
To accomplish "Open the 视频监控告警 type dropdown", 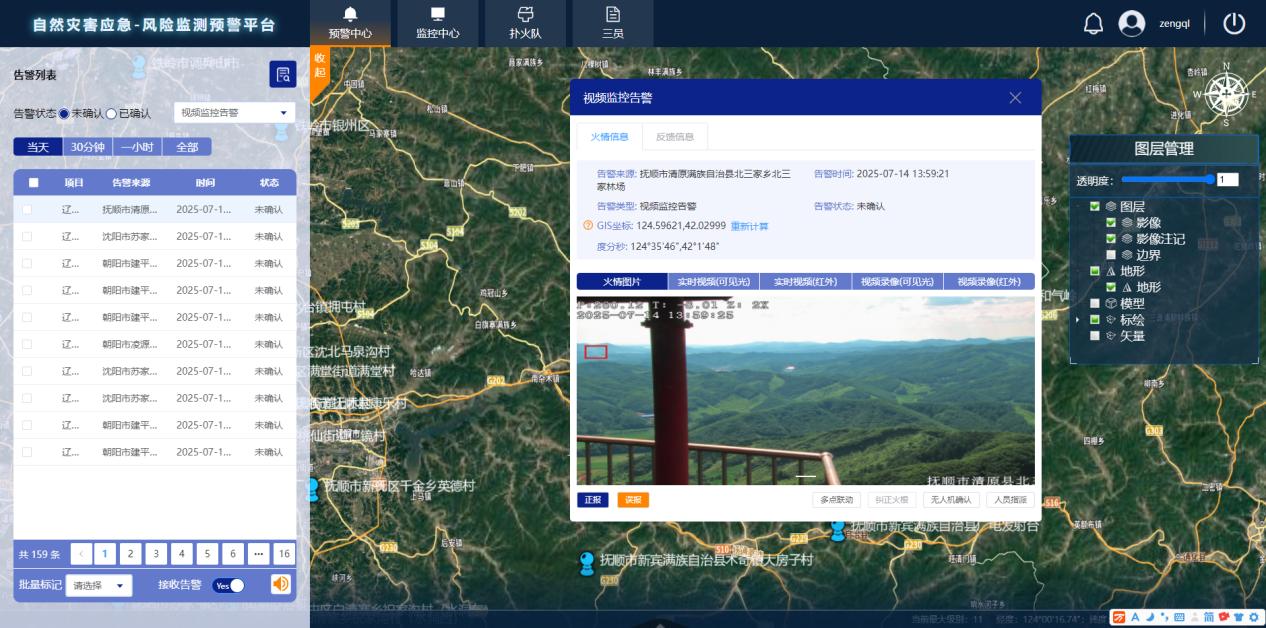I will (234, 113).
